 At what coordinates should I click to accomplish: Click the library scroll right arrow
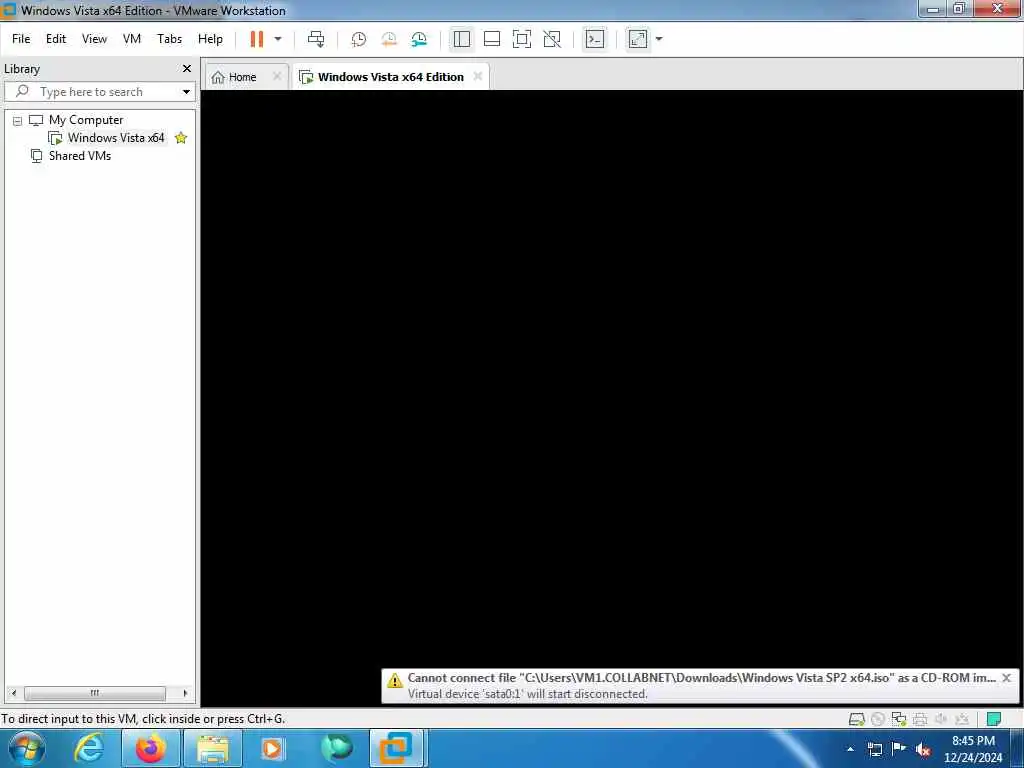[x=185, y=693]
